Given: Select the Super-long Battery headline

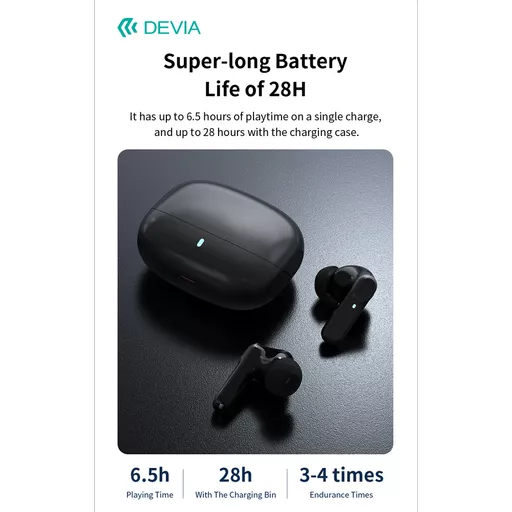Looking at the screenshot, I should (x=255, y=61).
